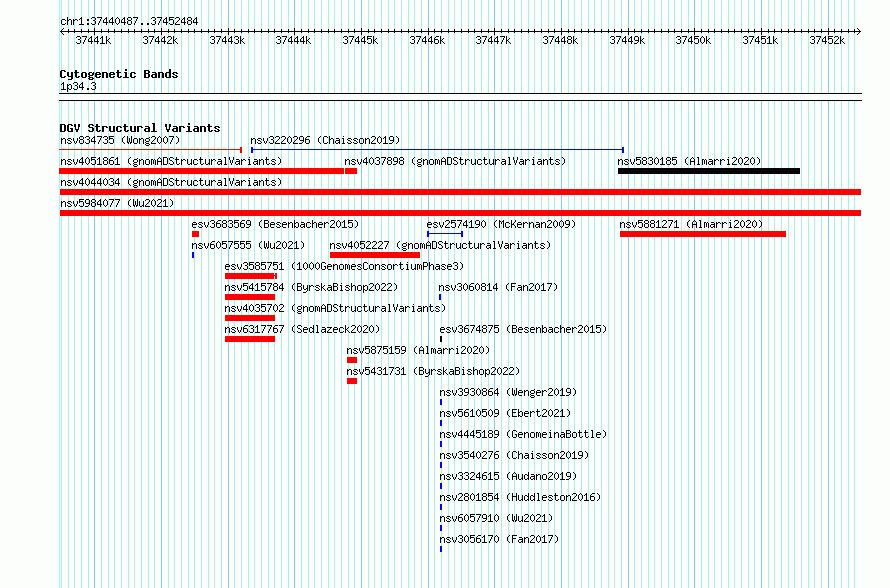
Task: Select the red bar under nsv5415784
Action: 250,297
